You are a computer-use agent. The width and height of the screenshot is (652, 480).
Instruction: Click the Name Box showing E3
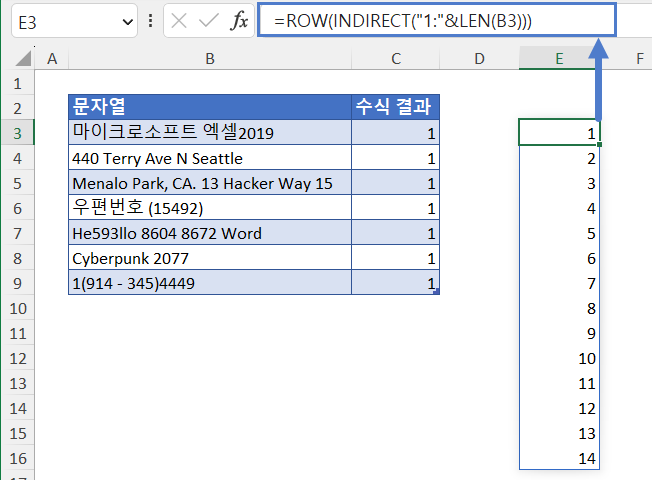pos(74,21)
